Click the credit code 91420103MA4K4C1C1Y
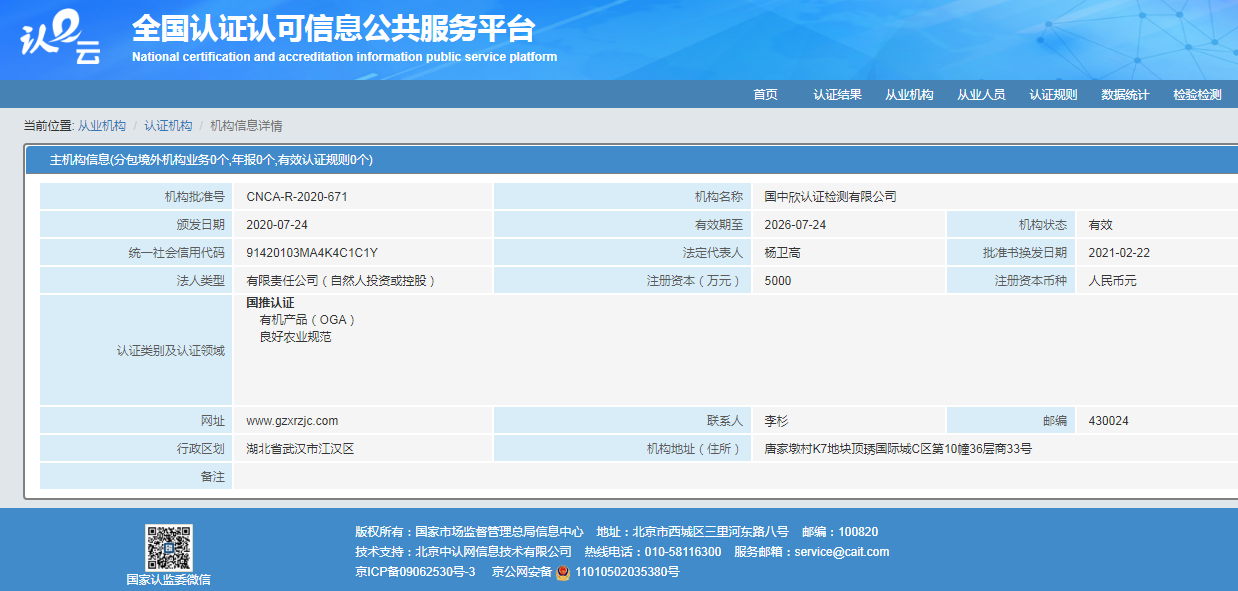Image resolution: width=1238 pixels, height=591 pixels. (x=311, y=253)
